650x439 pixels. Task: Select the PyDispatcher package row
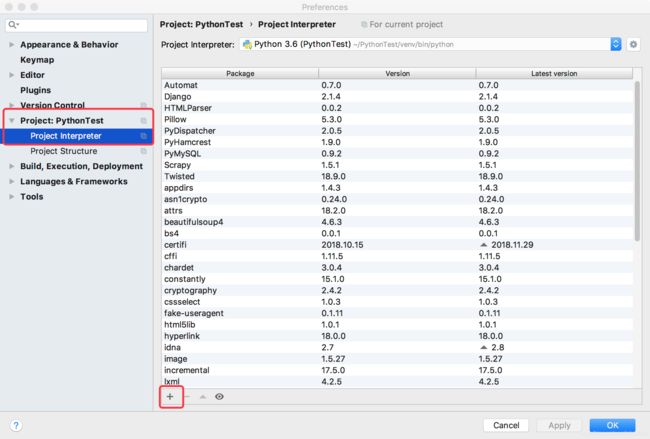click(397, 131)
